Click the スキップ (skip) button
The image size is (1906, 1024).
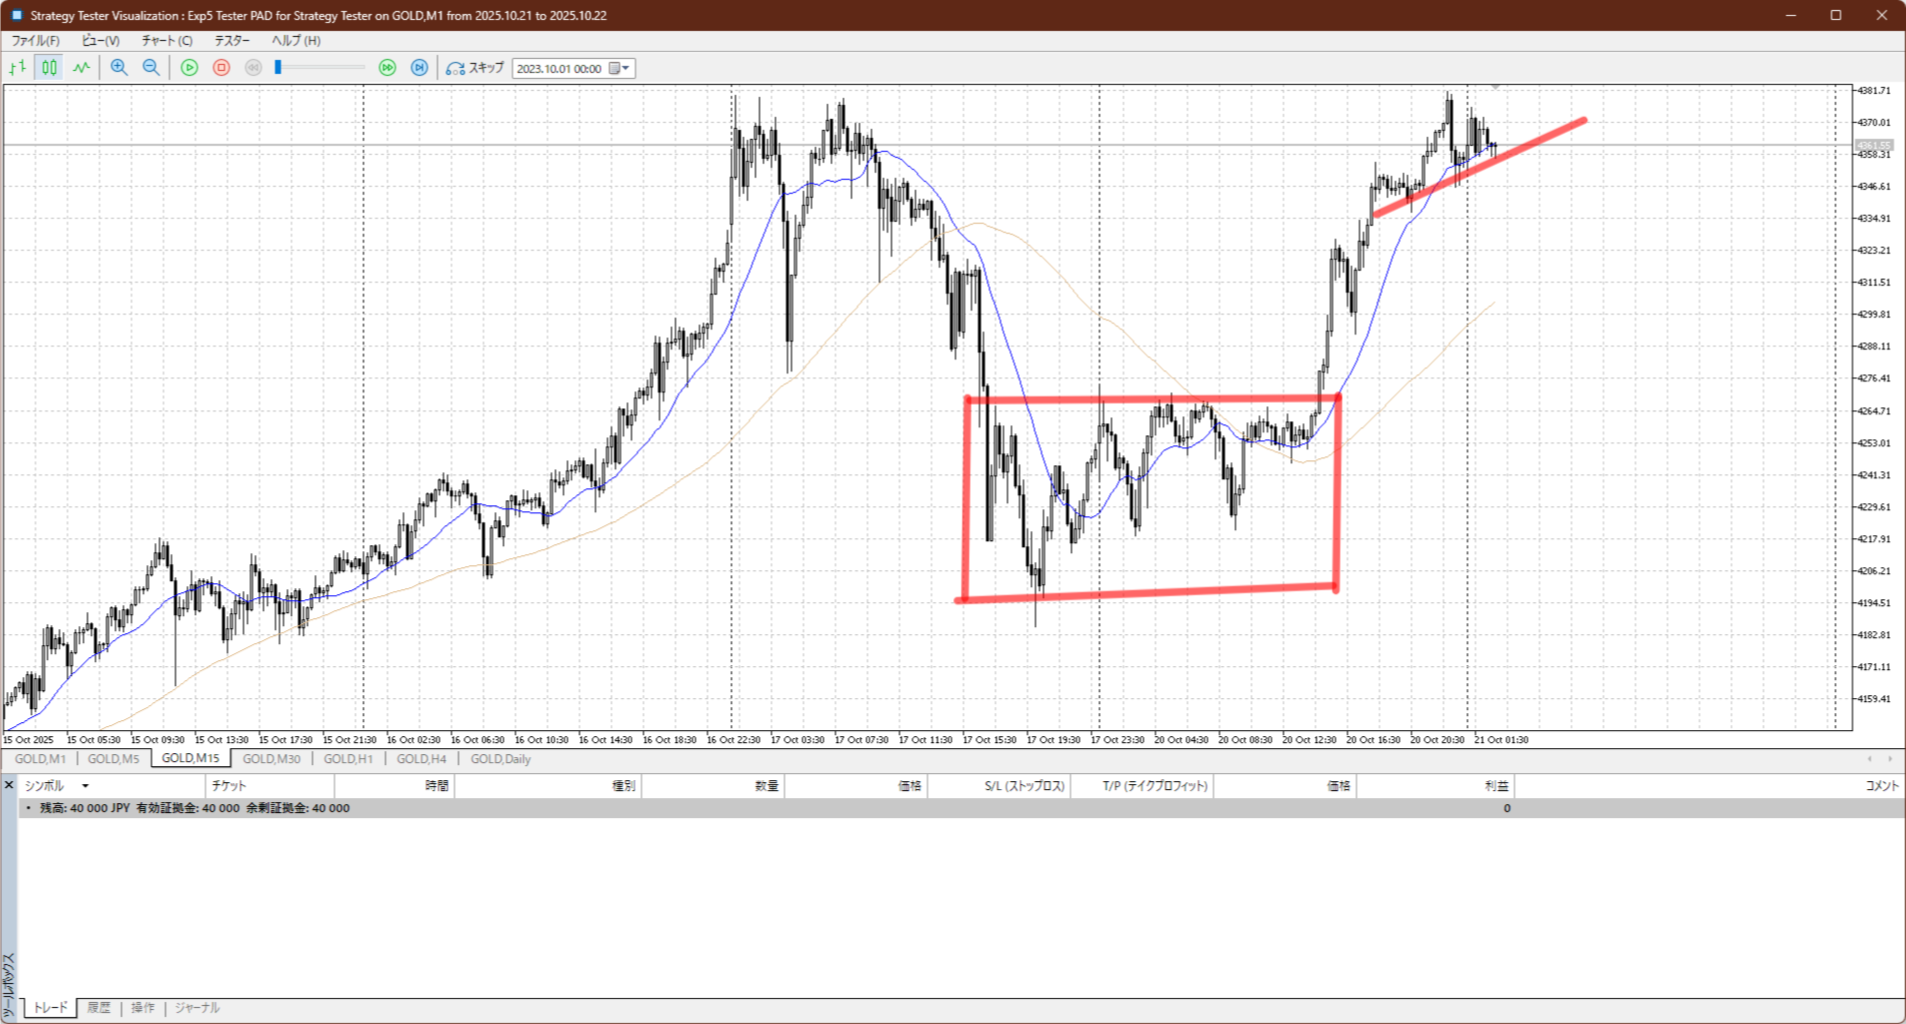tap(475, 68)
